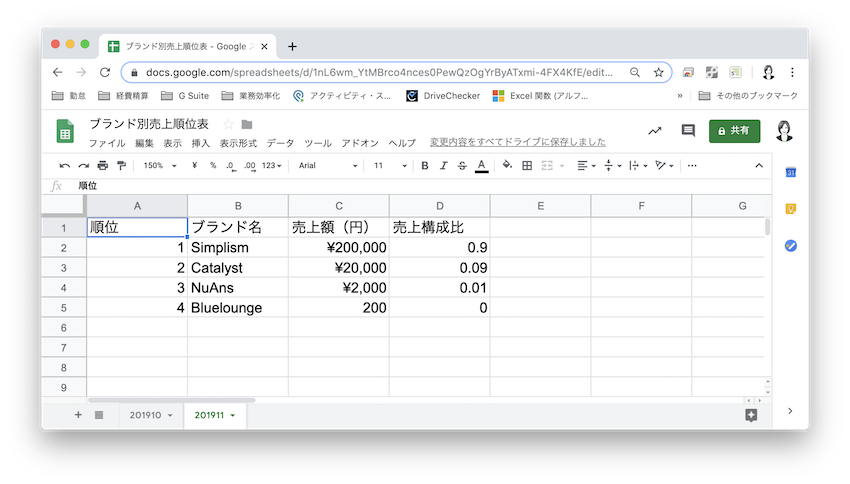The image size is (850, 484).
Task: Select cell B2 containing Simplism
Action: click(x=237, y=247)
